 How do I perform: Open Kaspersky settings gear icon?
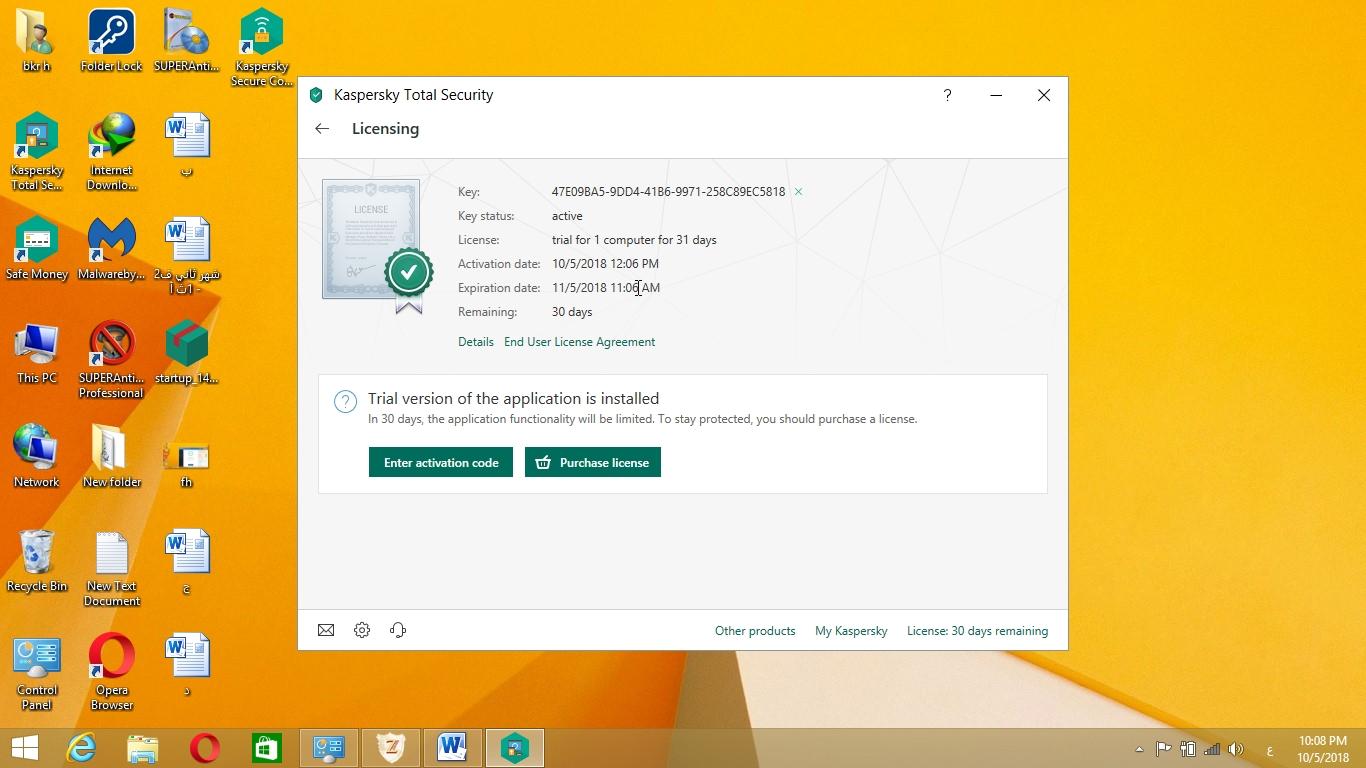pyautogui.click(x=362, y=630)
